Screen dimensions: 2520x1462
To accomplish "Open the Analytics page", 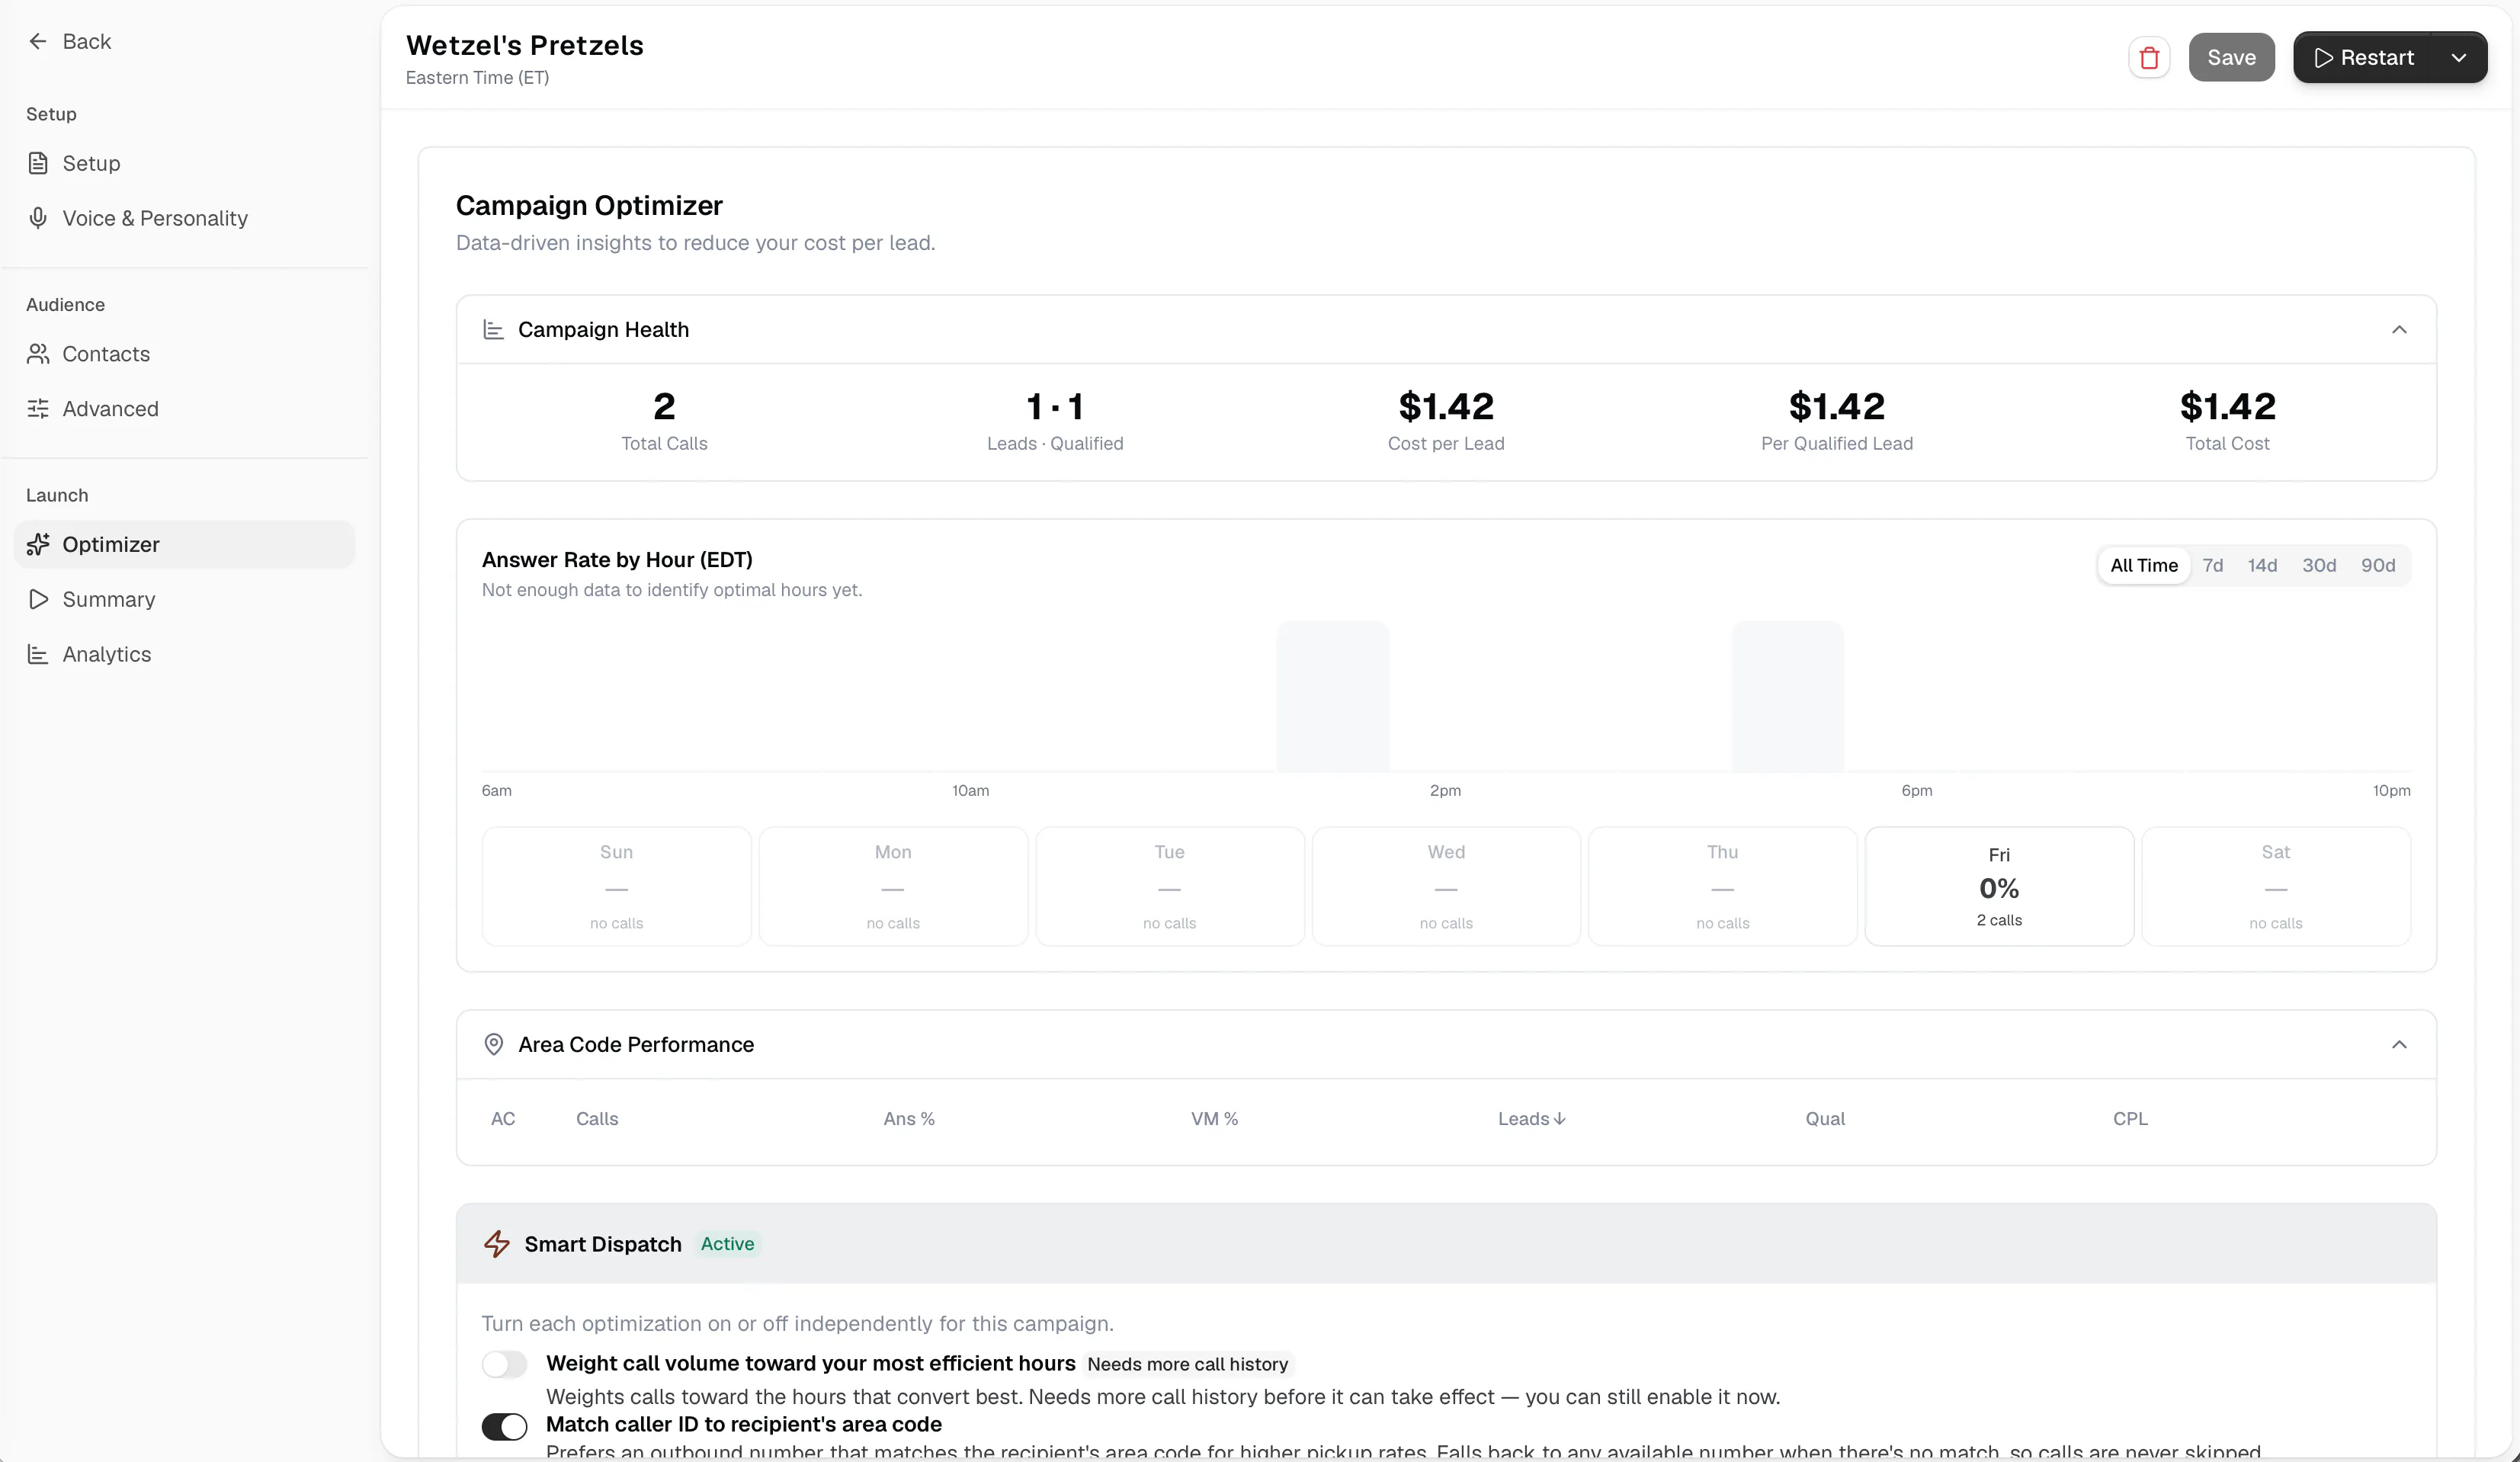I will [x=184, y=654].
